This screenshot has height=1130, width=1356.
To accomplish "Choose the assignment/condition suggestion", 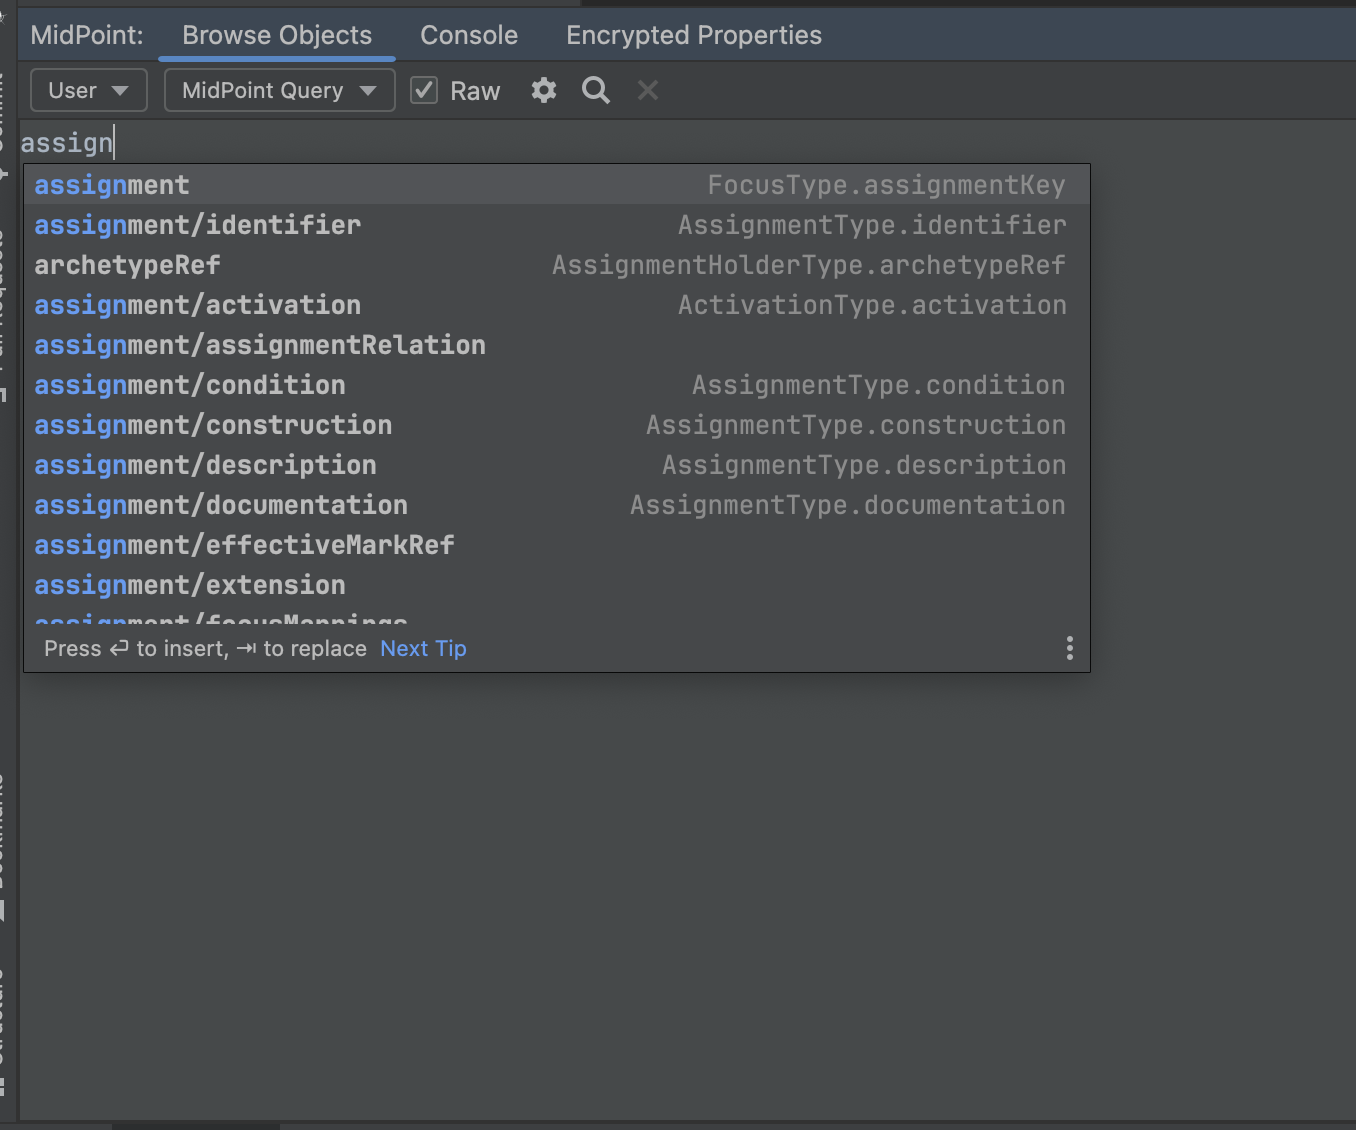I will [190, 385].
